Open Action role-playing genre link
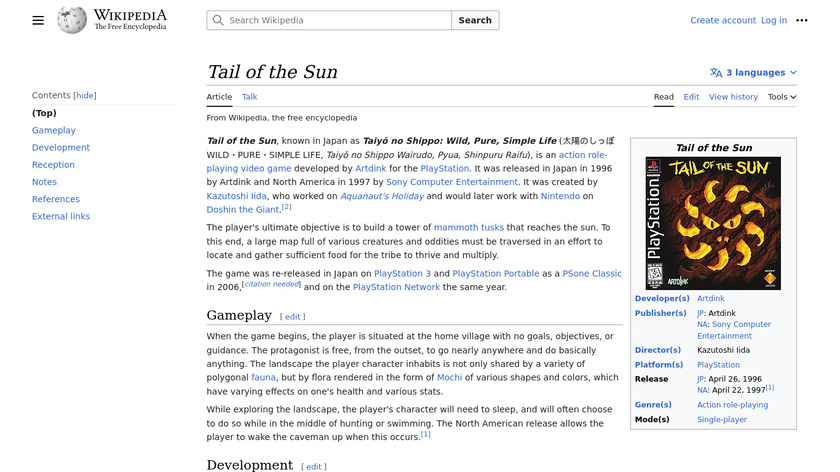 [x=732, y=405]
